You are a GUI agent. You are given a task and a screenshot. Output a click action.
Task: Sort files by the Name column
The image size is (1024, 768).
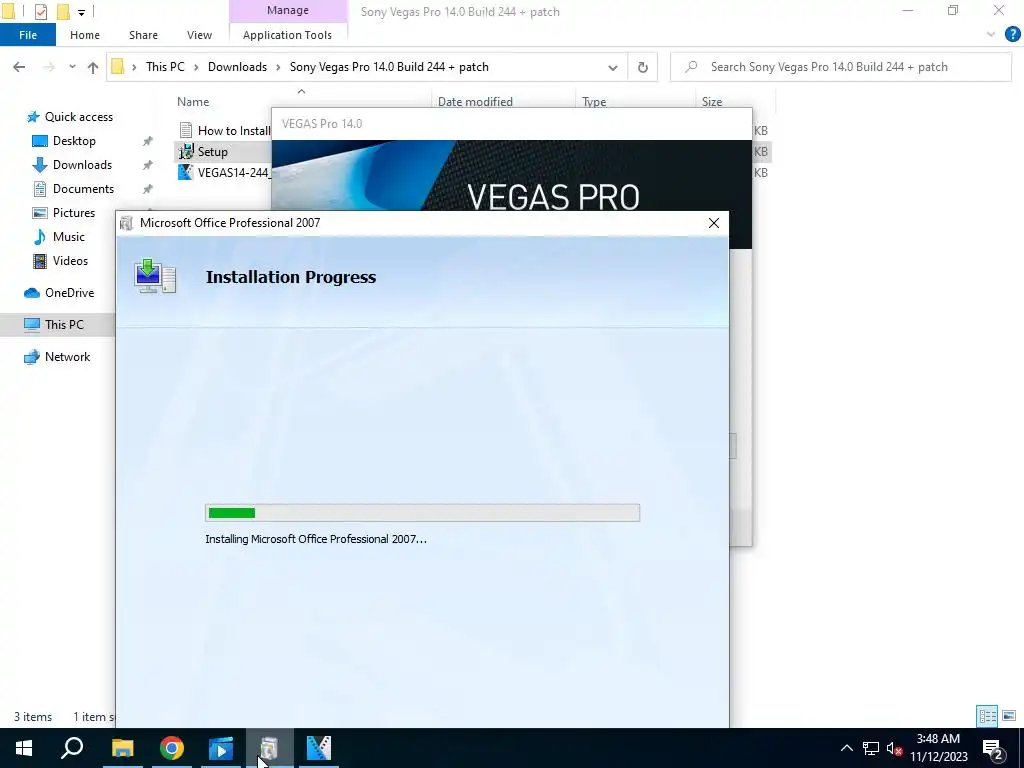pos(193,102)
